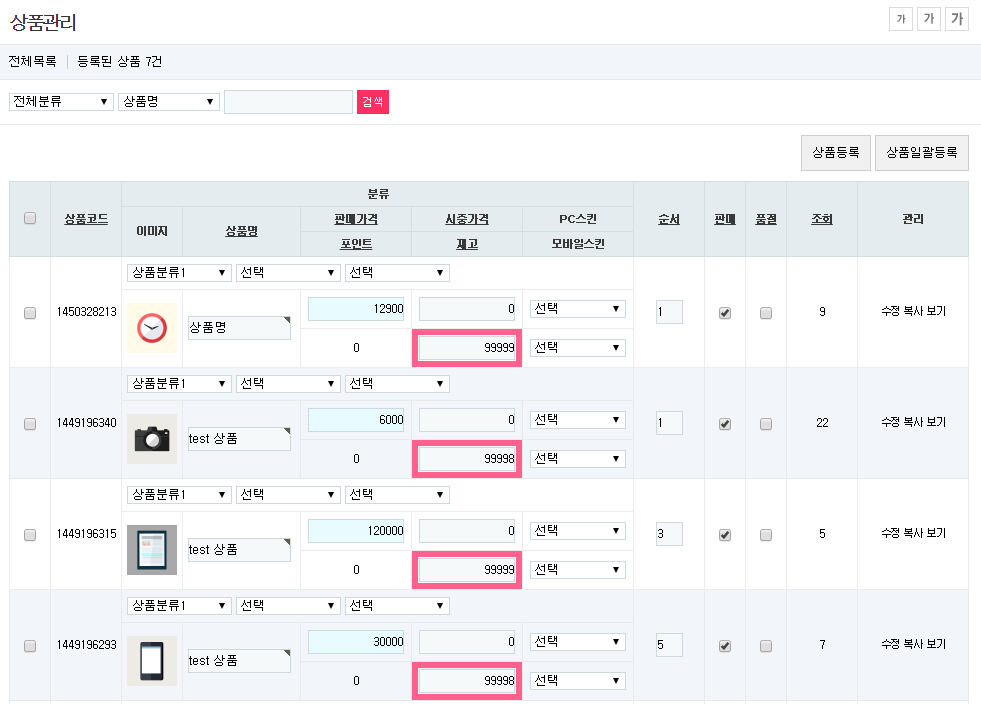981x704 pixels.
Task: Click the 검색 search button
Action: [x=373, y=102]
